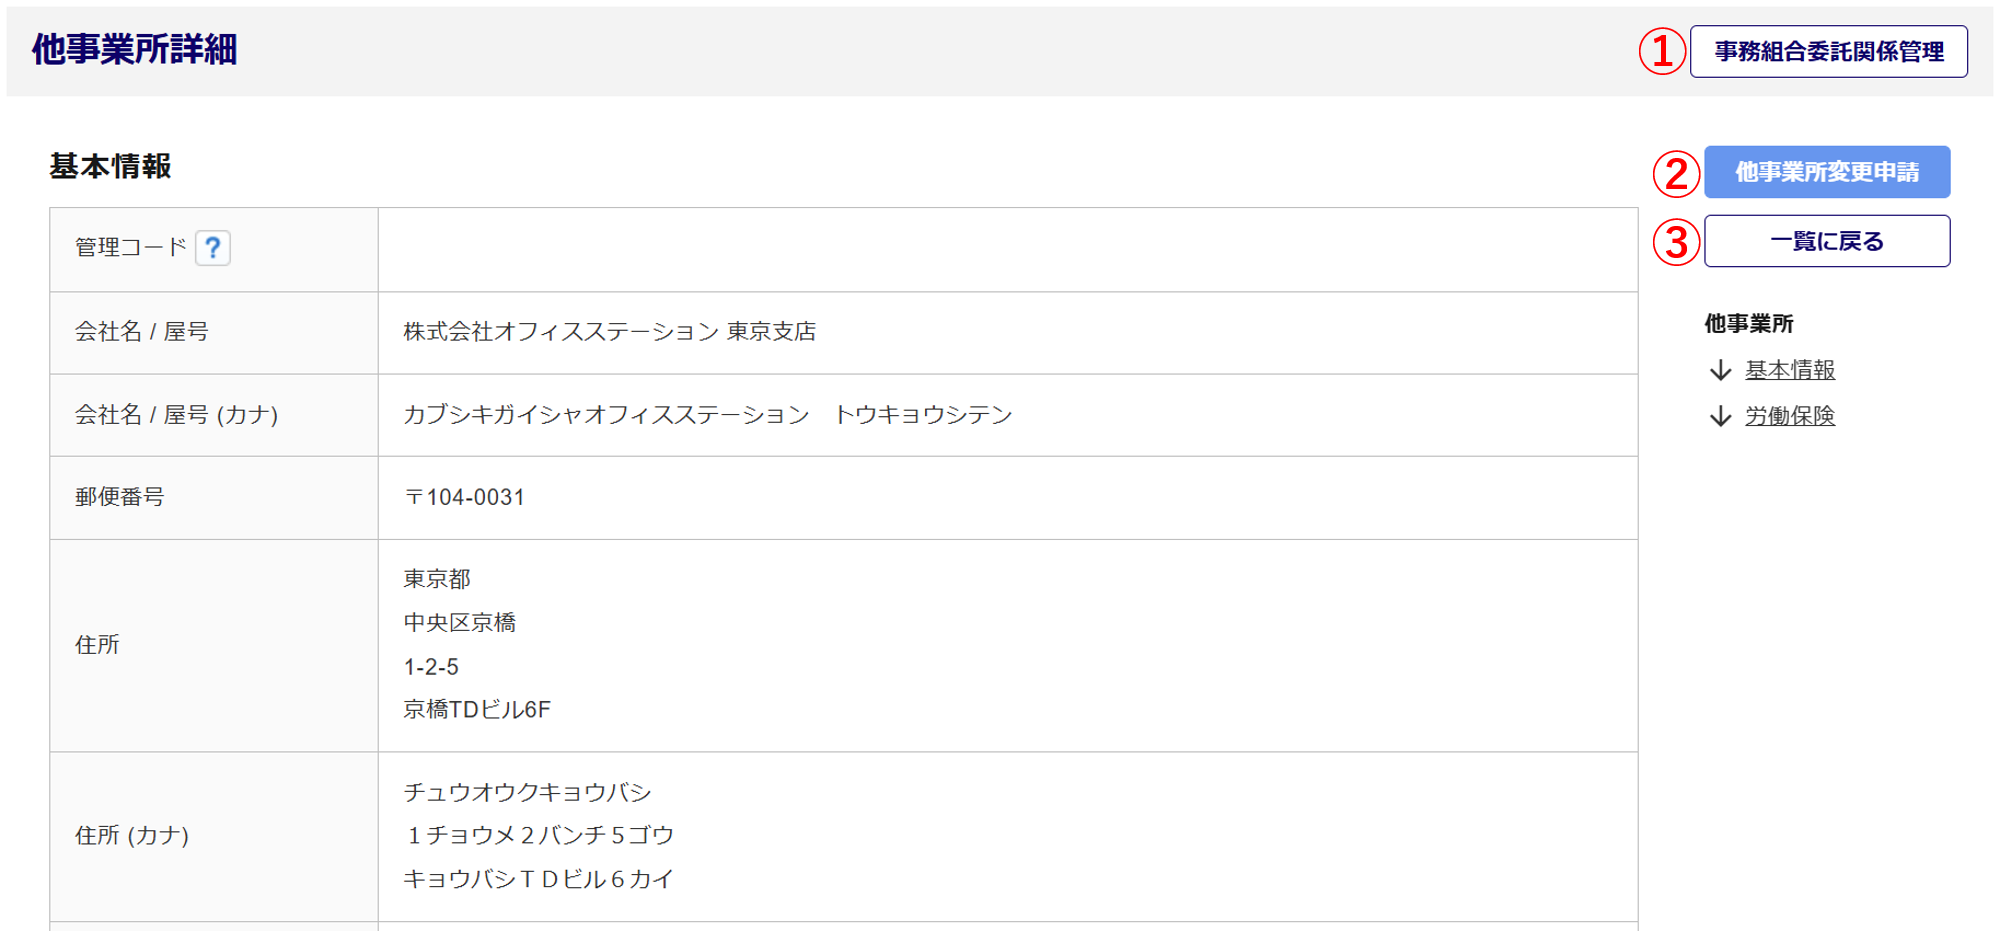Click the 他事業所詳細 page title
2000x931 pixels.
134,50
